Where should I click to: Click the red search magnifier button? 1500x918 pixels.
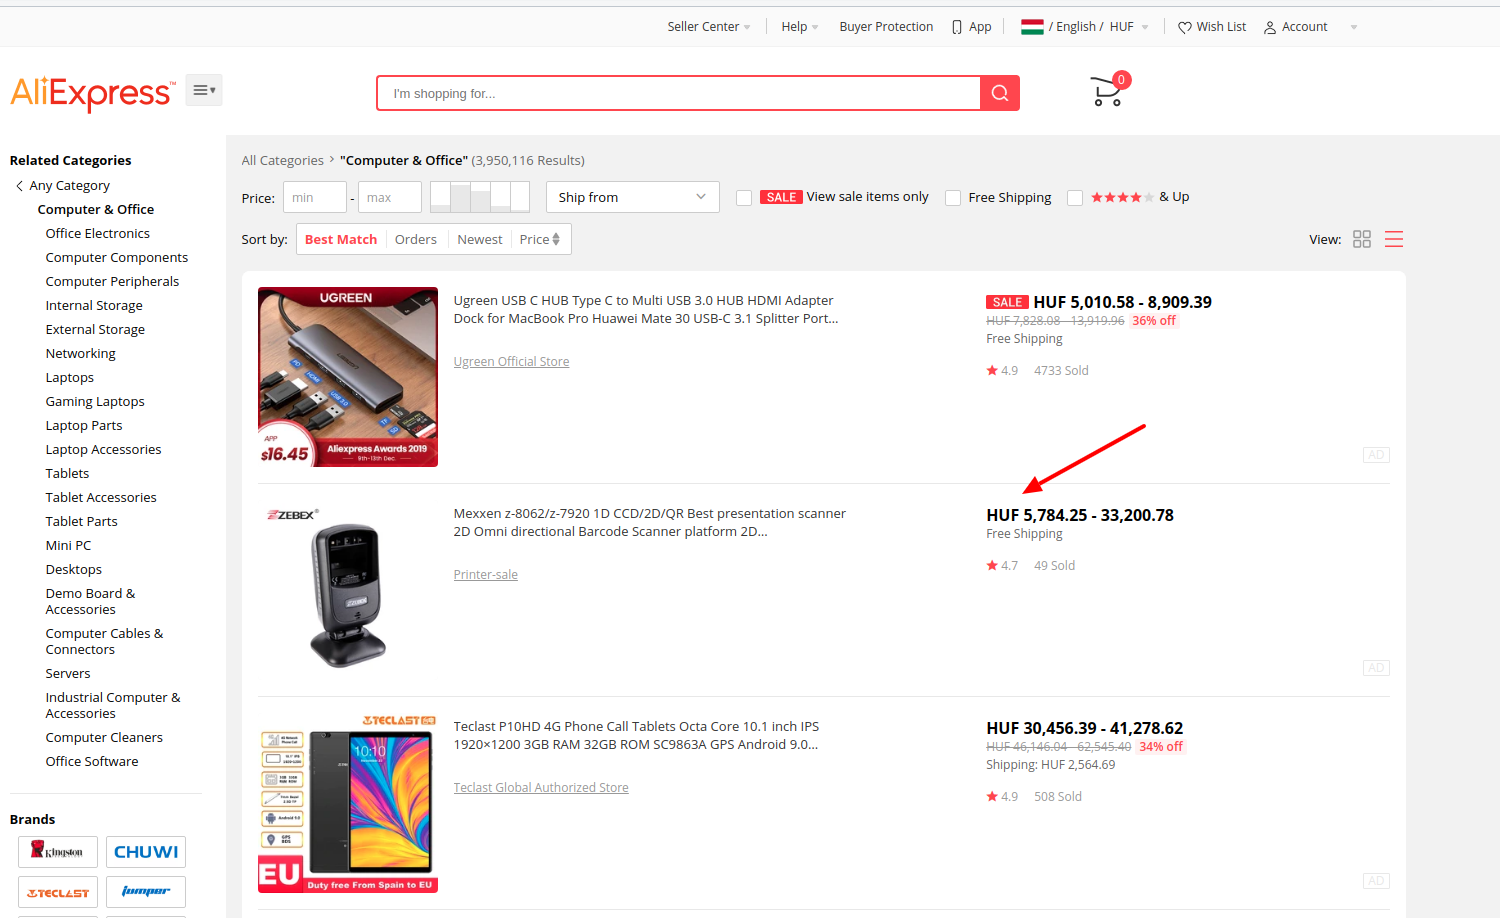click(x=999, y=93)
